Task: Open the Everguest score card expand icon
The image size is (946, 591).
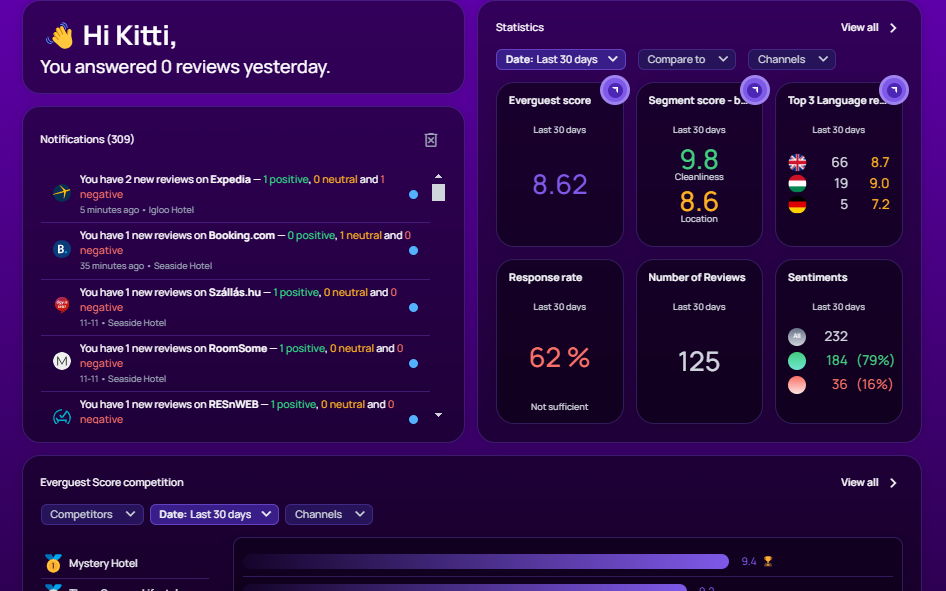Action: [615, 90]
